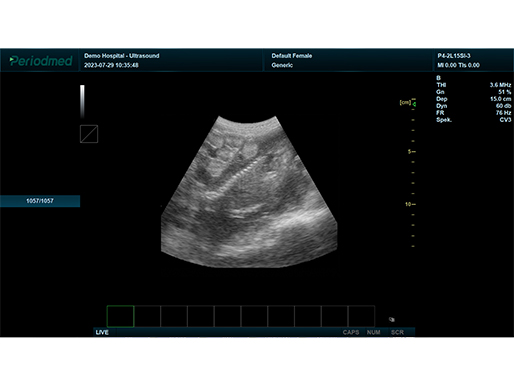Click the green focus marker on depth scale
514x386 pixels.
(x=414, y=104)
